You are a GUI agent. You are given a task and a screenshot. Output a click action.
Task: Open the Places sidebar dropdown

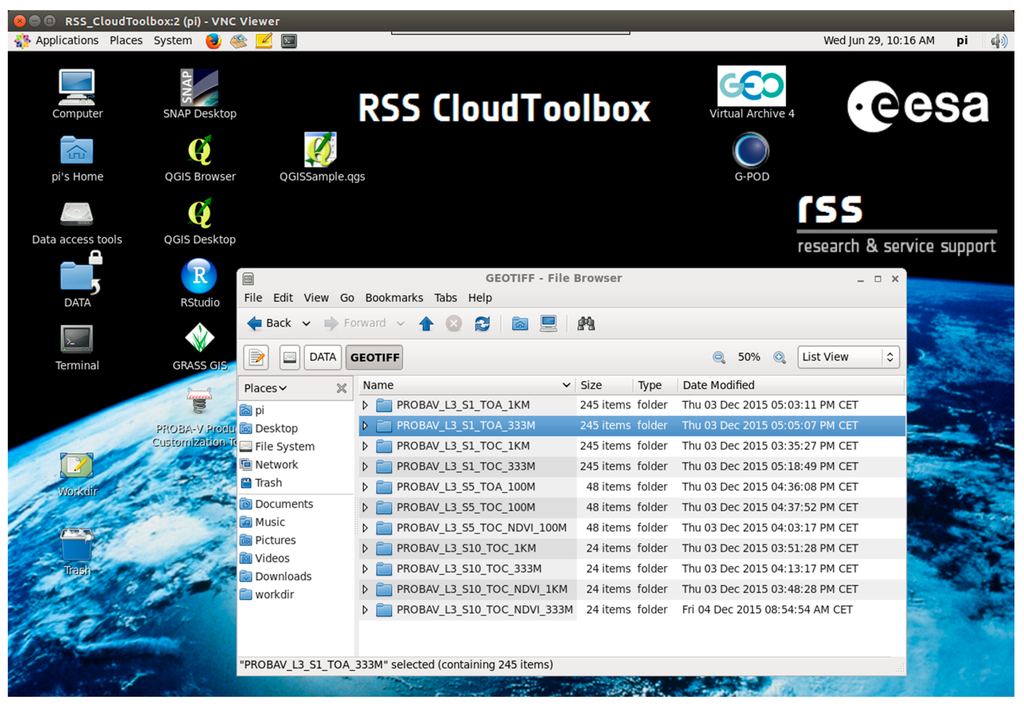[265, 388]
